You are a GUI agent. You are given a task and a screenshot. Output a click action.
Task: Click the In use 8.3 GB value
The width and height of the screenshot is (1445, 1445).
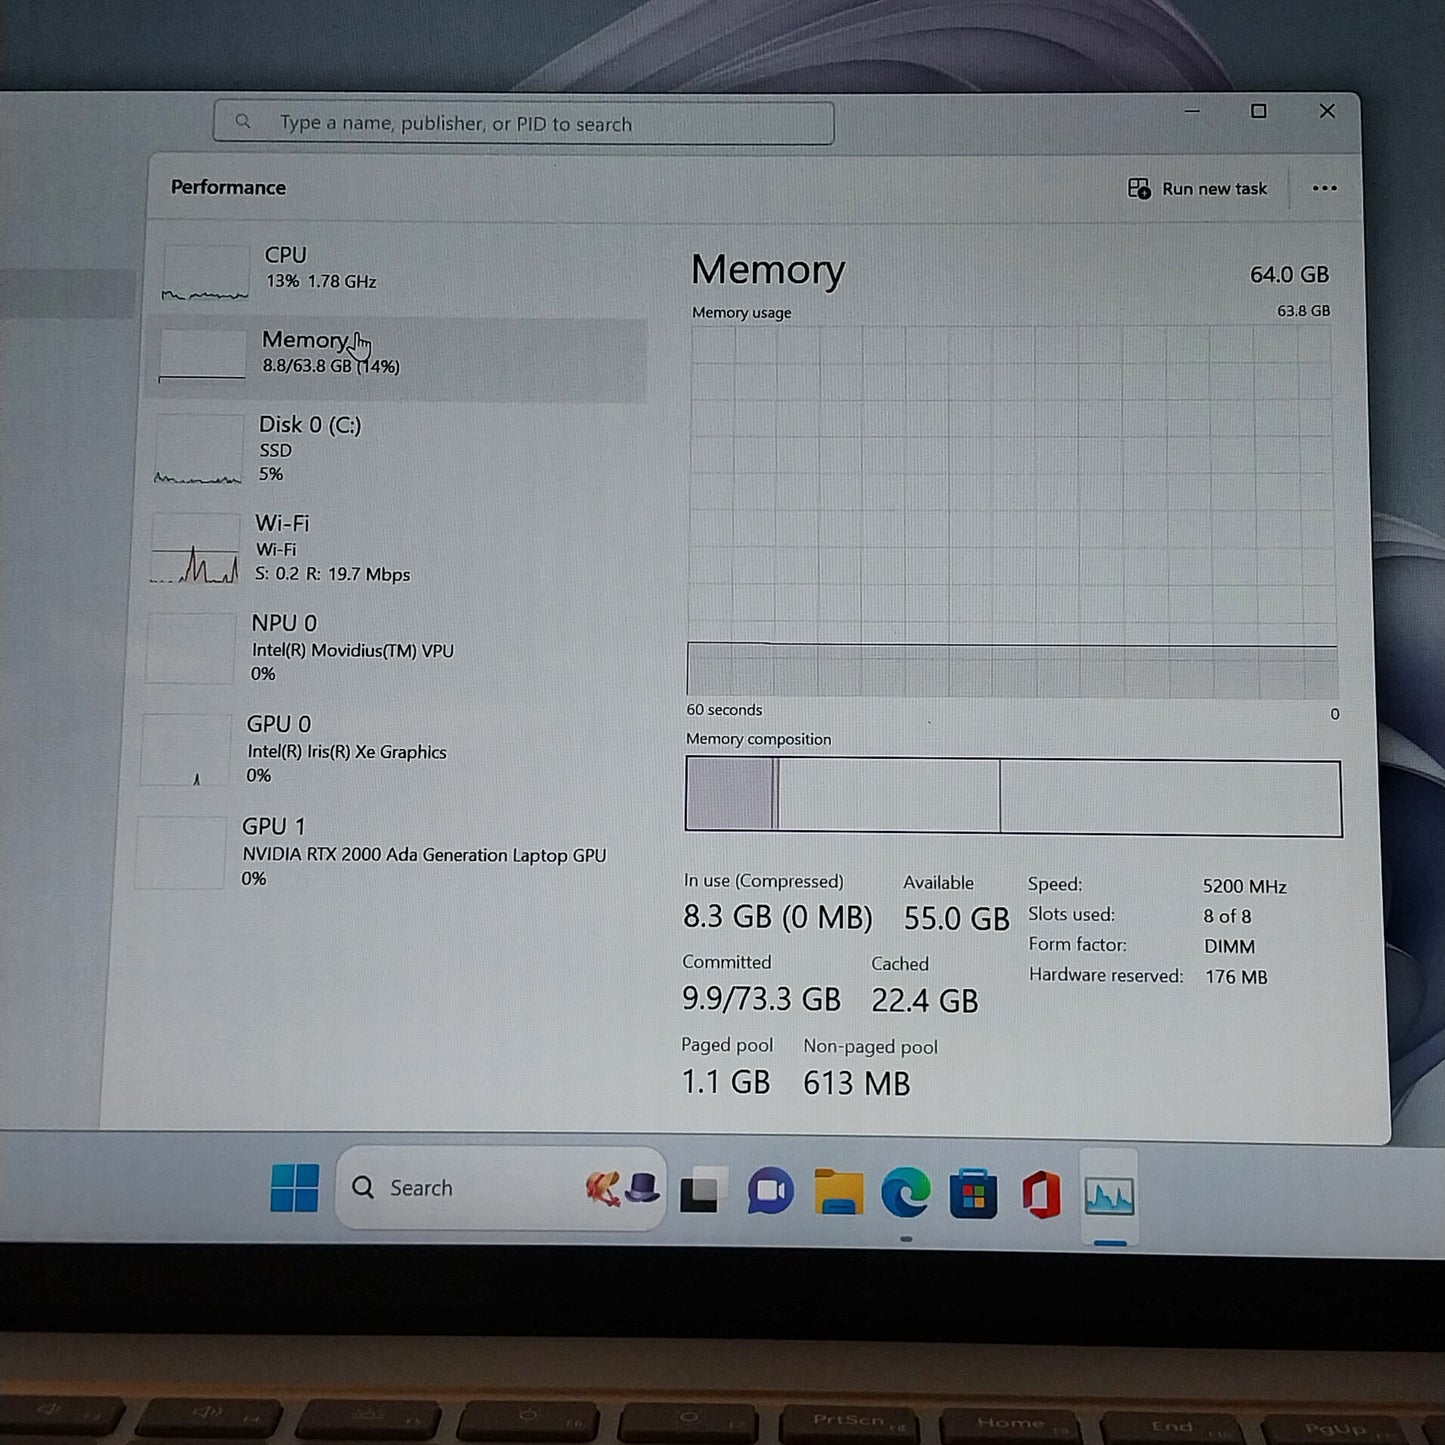[x=777, y=917]
